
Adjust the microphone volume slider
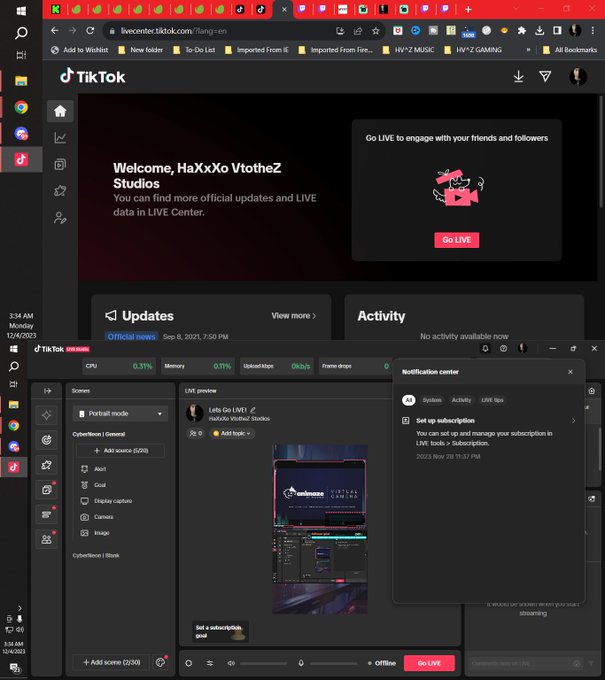pyautogui.click(x=334, y=663)
